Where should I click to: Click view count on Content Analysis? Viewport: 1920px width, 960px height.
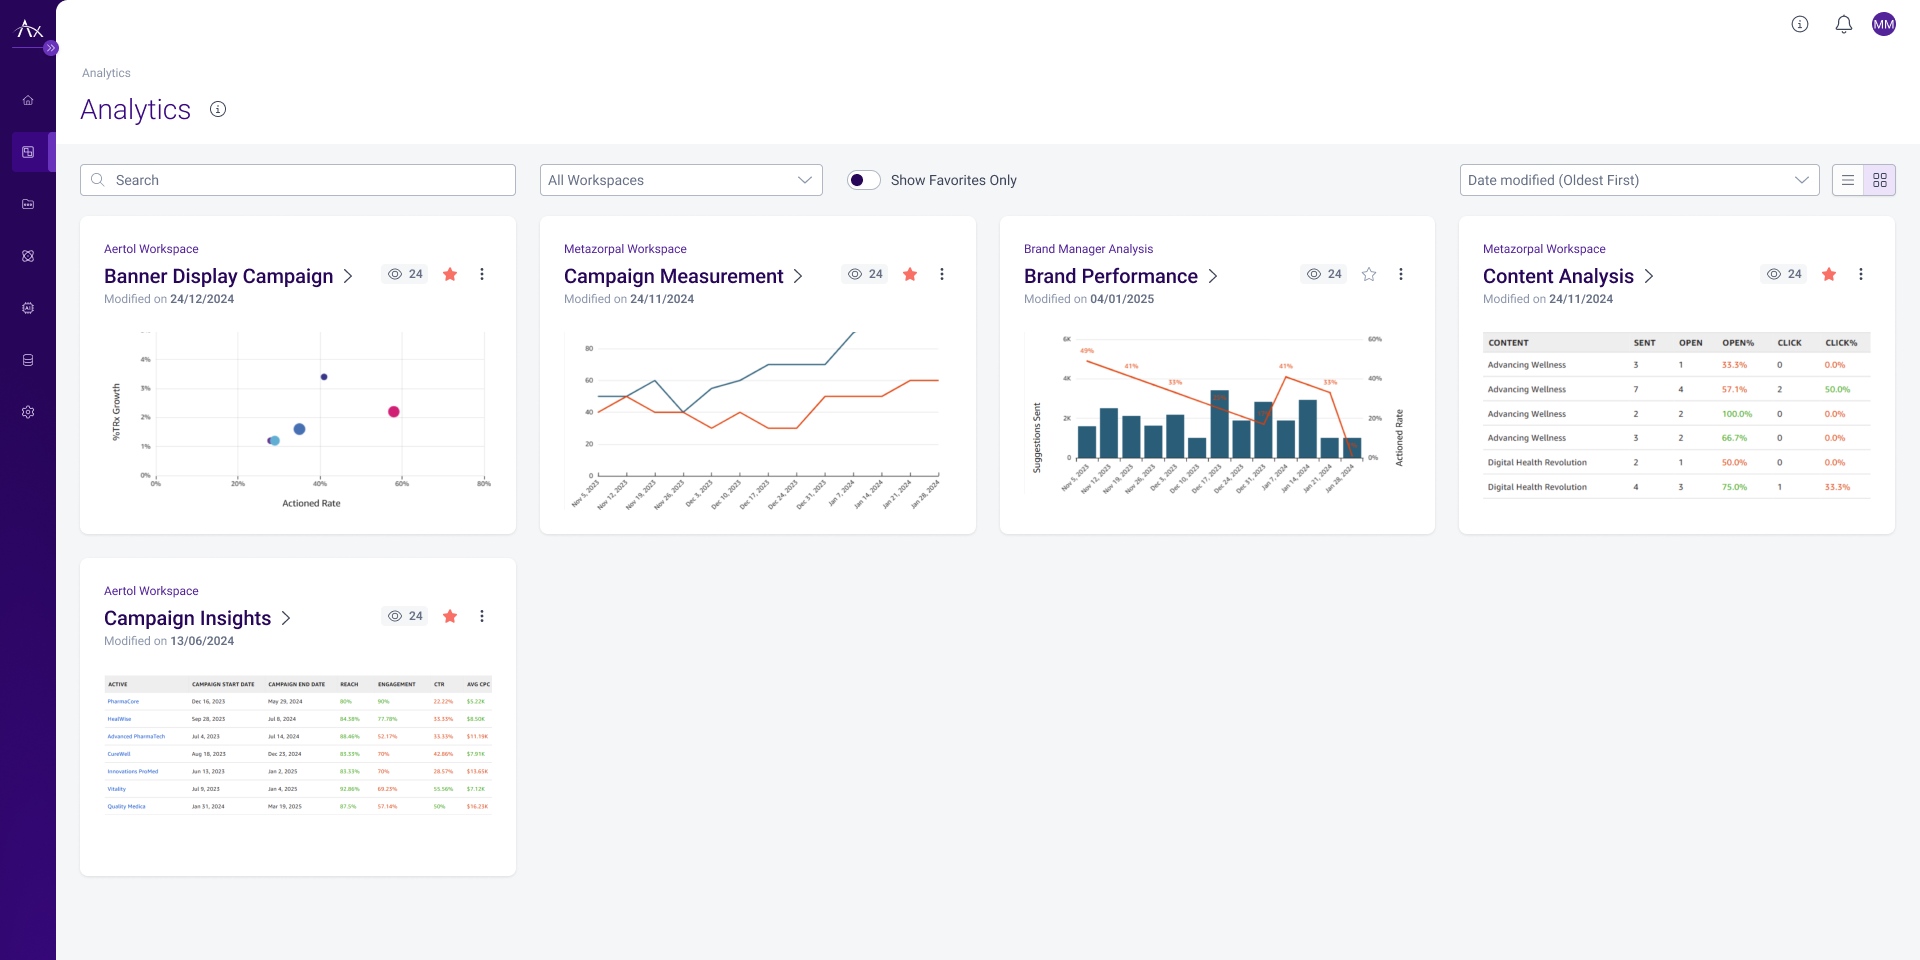[1784, 274]
